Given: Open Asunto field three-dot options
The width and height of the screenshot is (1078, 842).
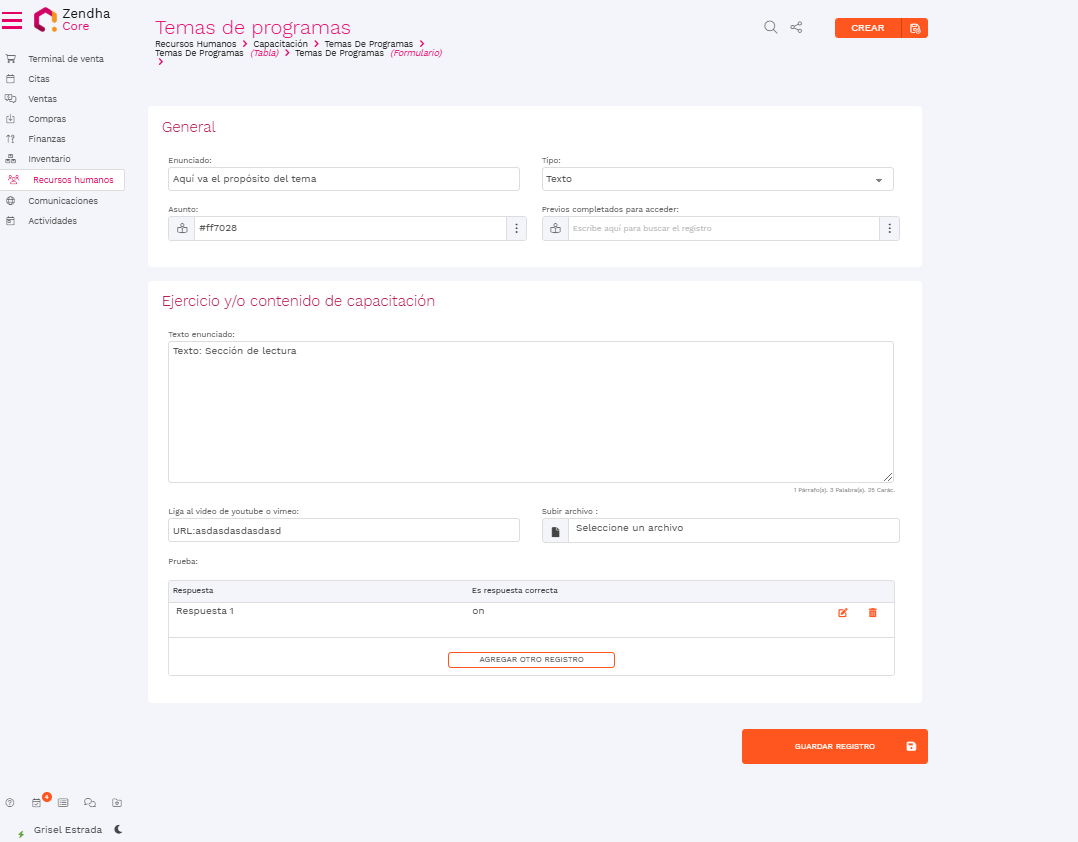Looking at the screenshot, I should (517, 228).
